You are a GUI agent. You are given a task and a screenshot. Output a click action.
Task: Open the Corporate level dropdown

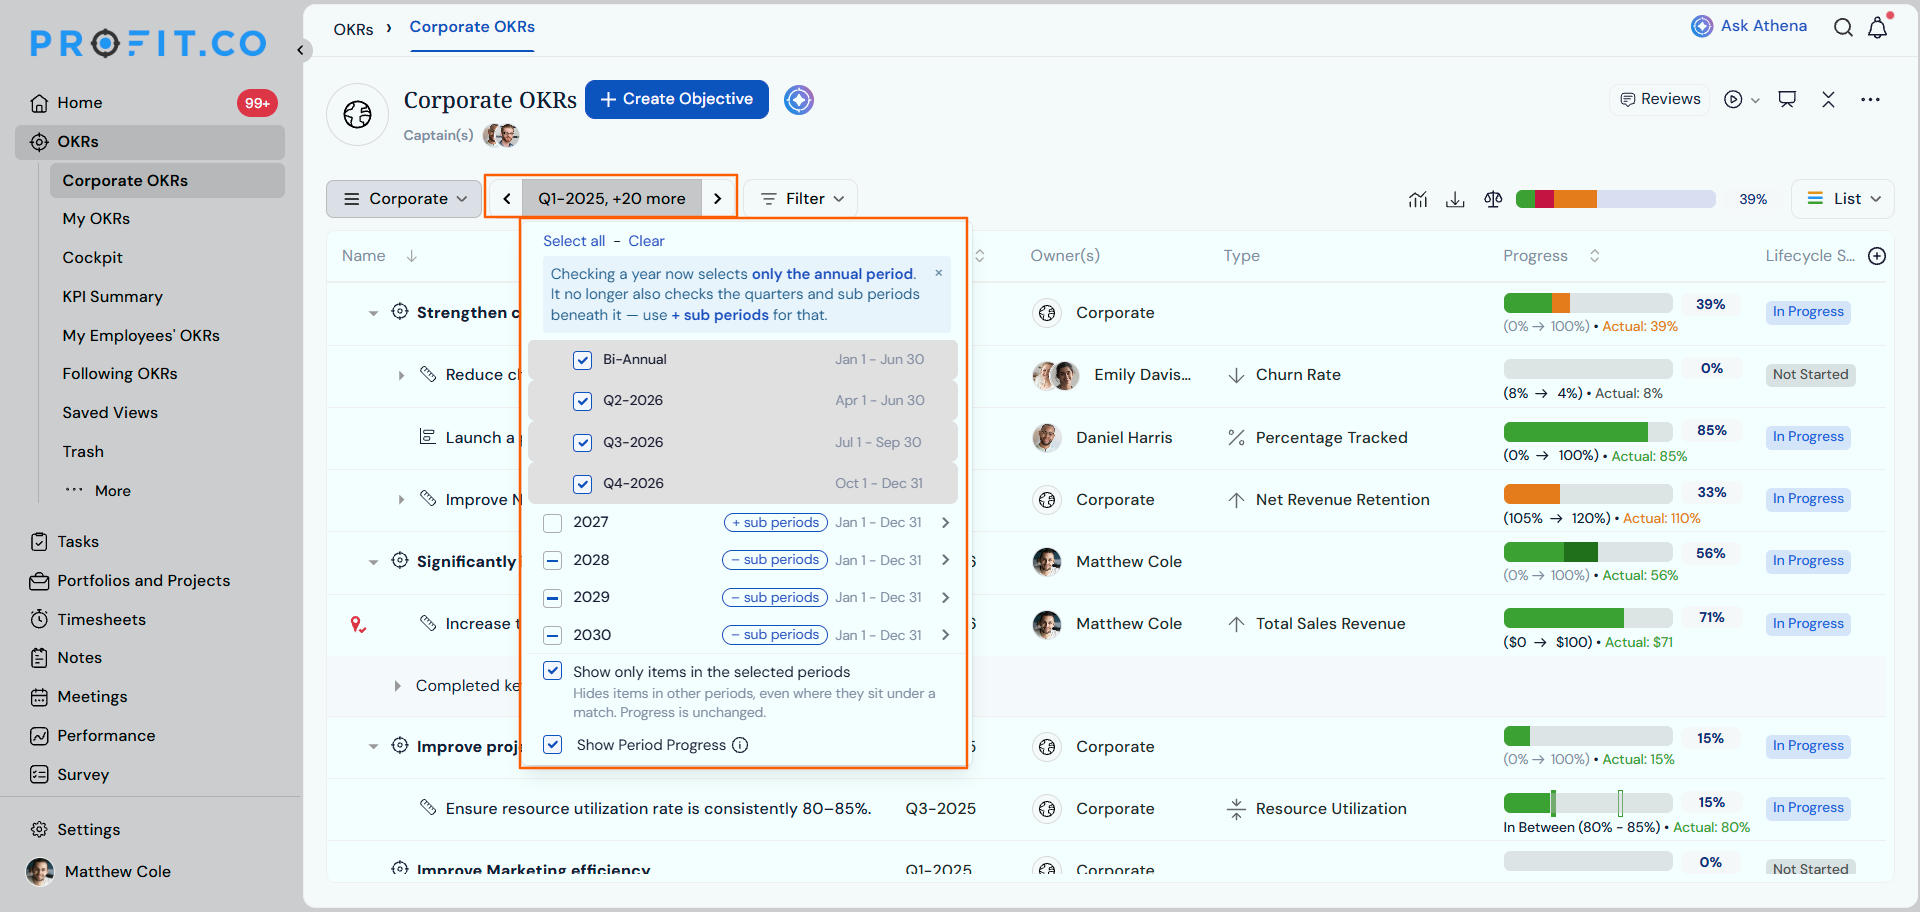pos(404,199)
